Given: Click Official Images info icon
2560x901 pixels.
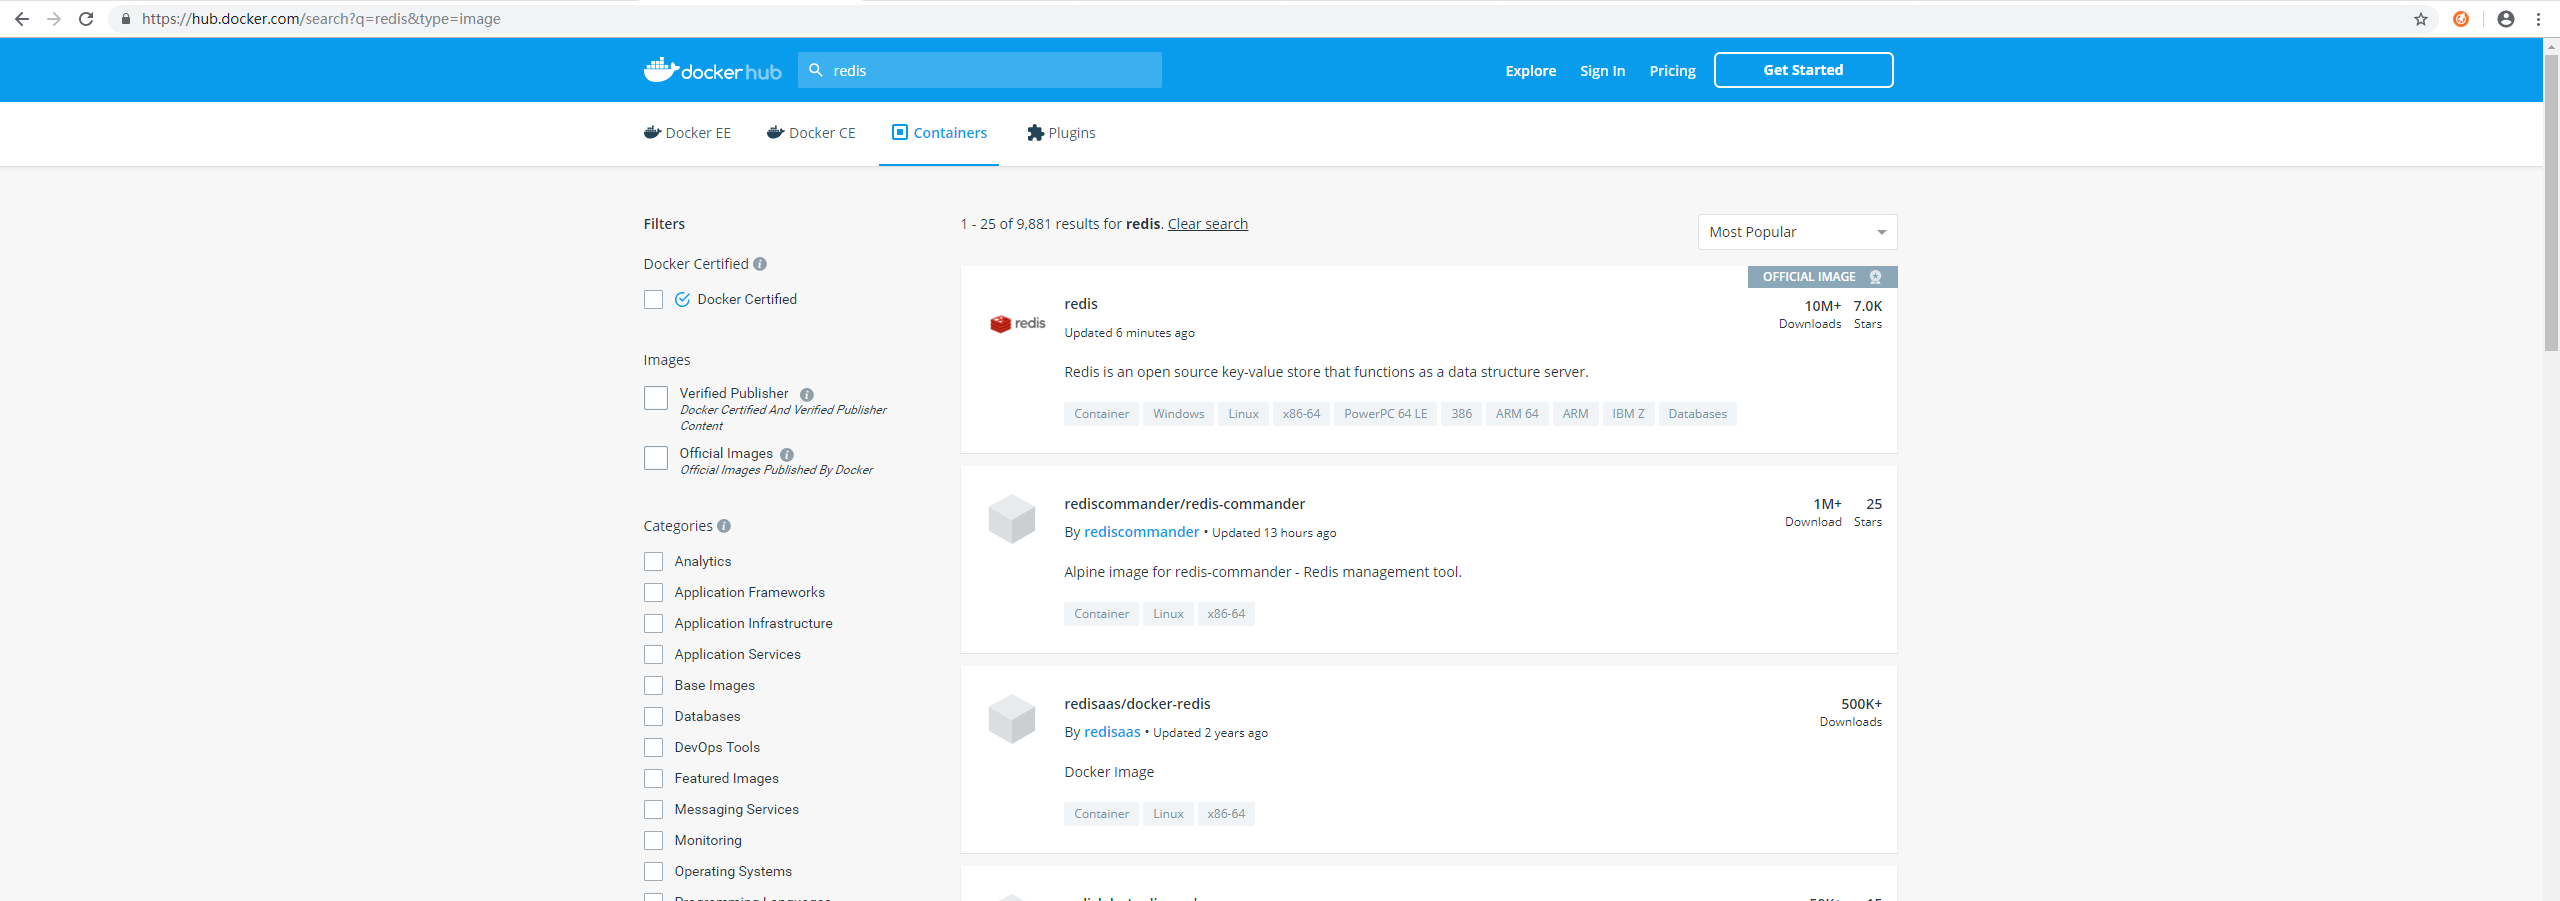Looking at the screenshot, I should 787,455.
